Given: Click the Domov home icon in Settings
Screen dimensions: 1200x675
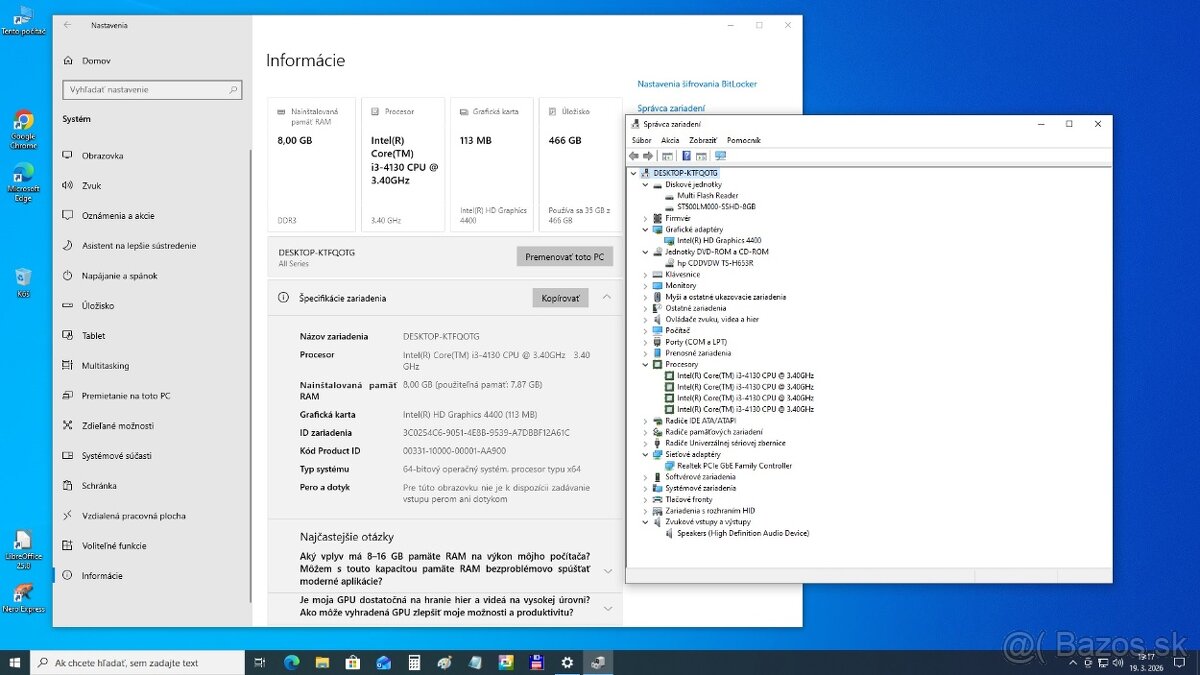Looking at the screenshot, I should click(x=68, y=61).
